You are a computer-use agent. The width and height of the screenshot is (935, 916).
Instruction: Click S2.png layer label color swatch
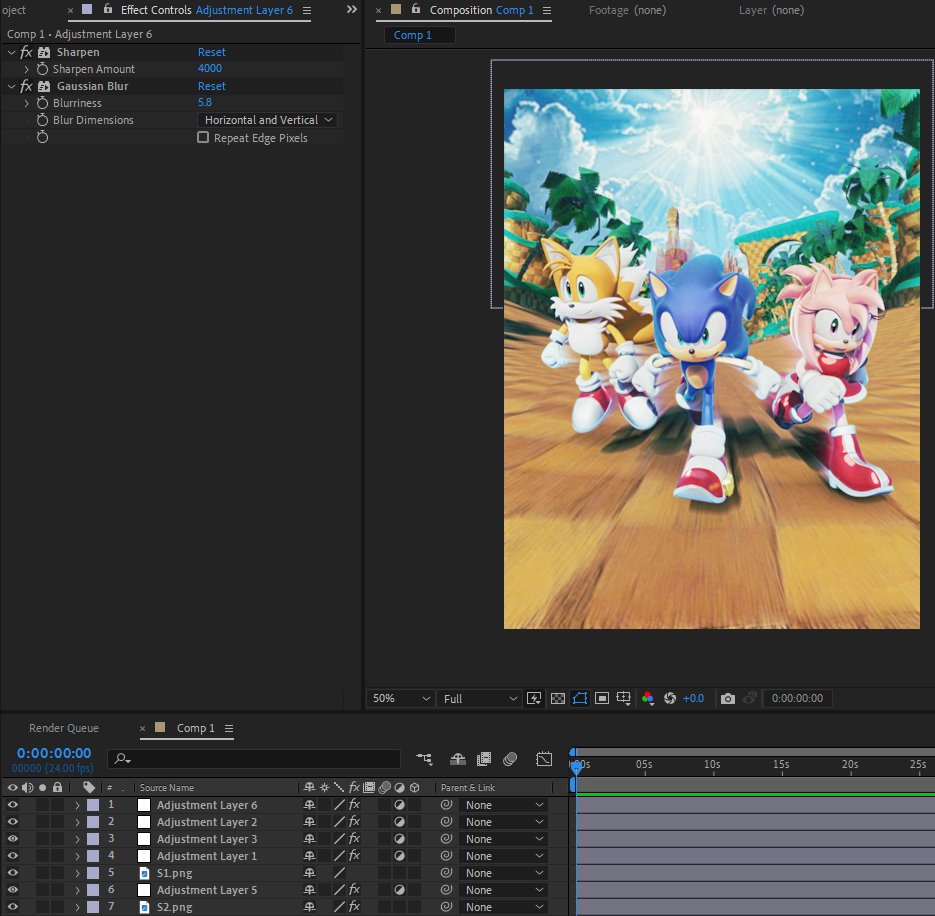93,906
